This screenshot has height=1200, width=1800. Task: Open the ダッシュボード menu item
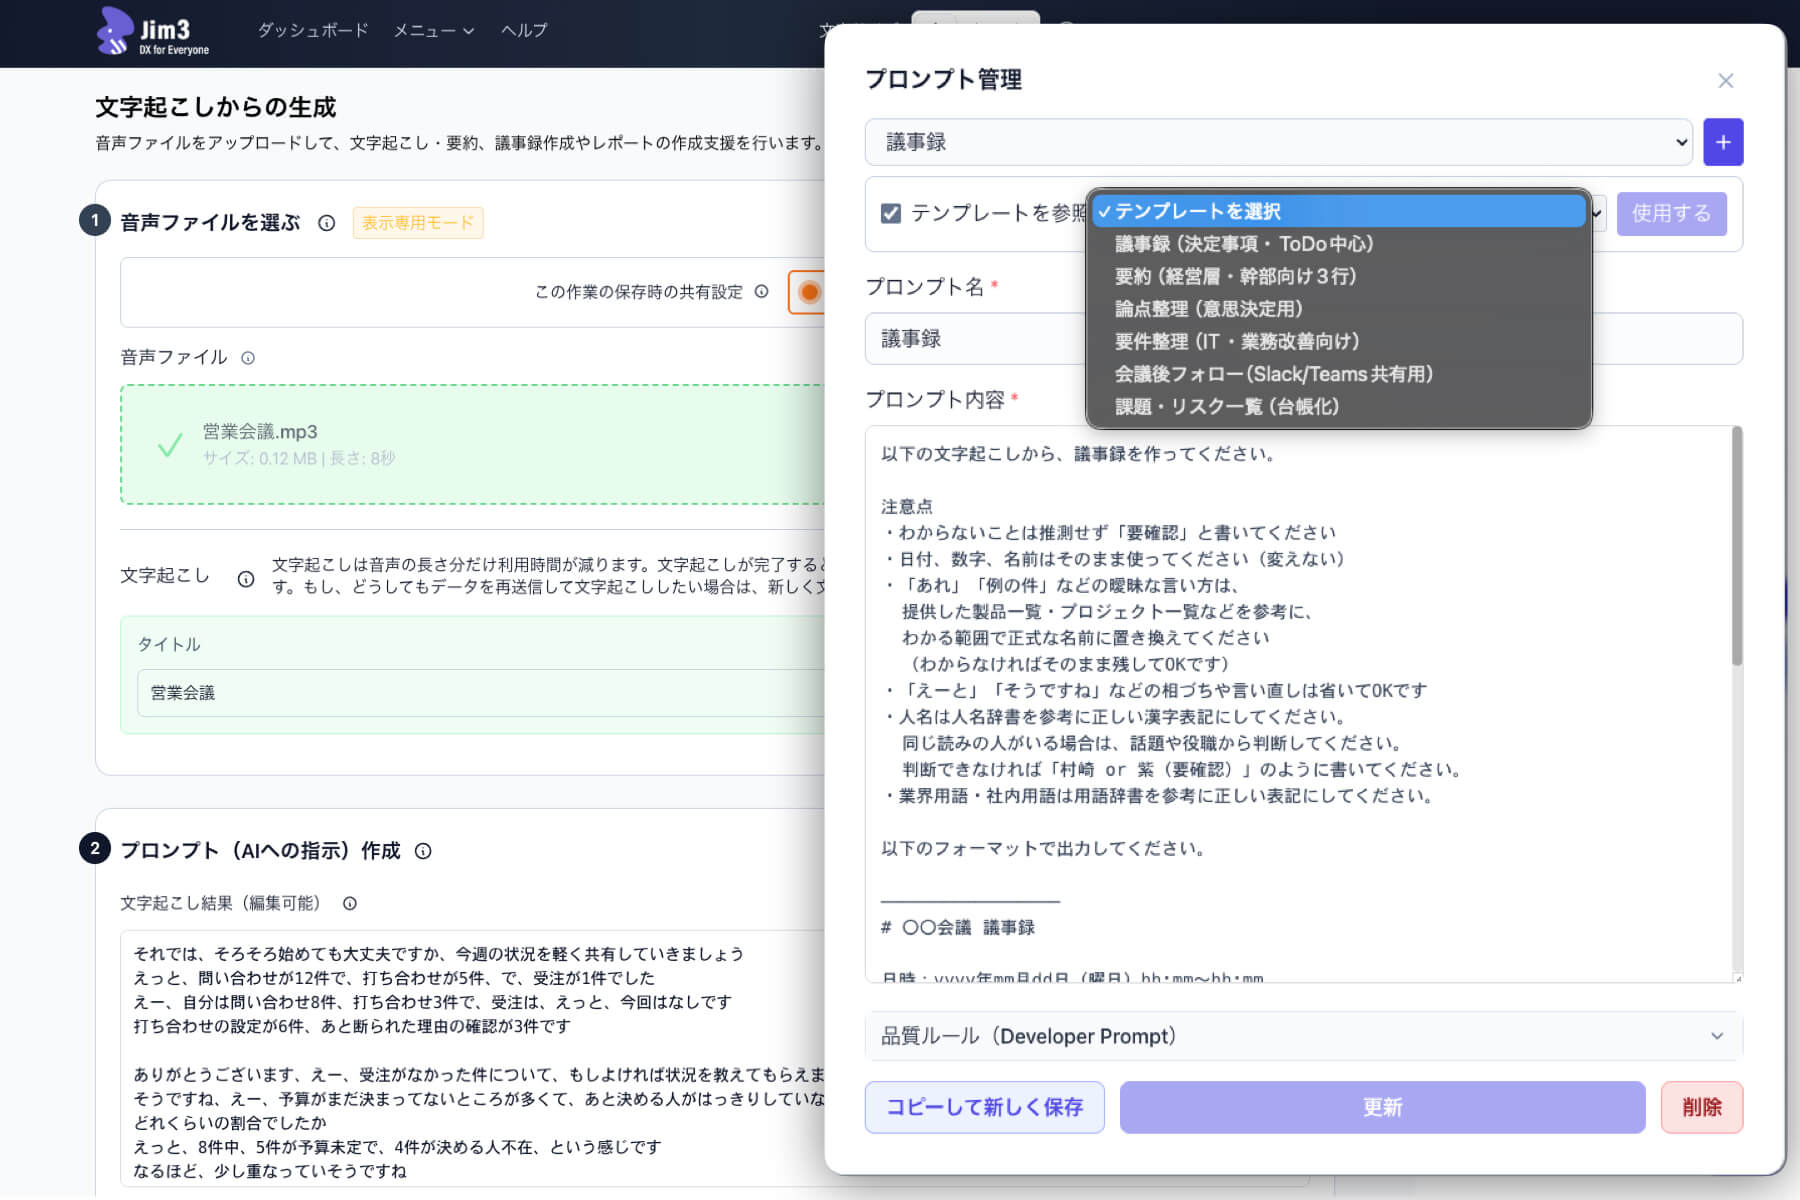point(313,30)
